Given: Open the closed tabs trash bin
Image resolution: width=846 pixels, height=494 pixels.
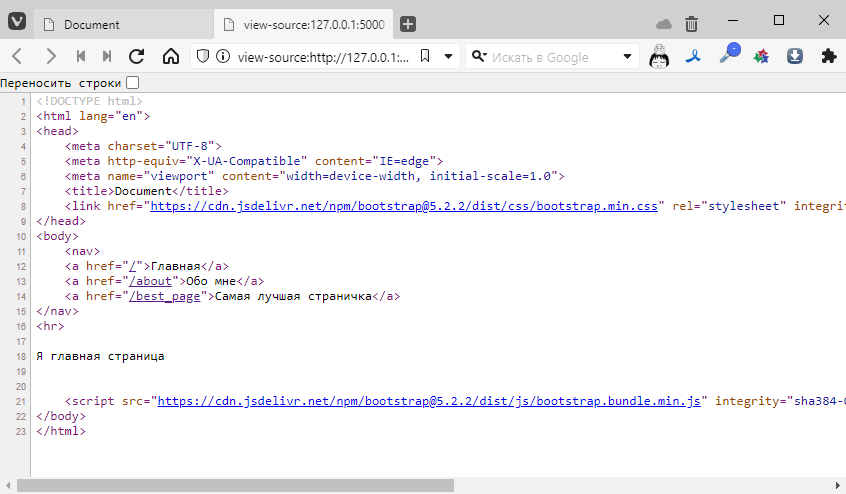Looking at the screenshot, I should click(x=691, y=24).
